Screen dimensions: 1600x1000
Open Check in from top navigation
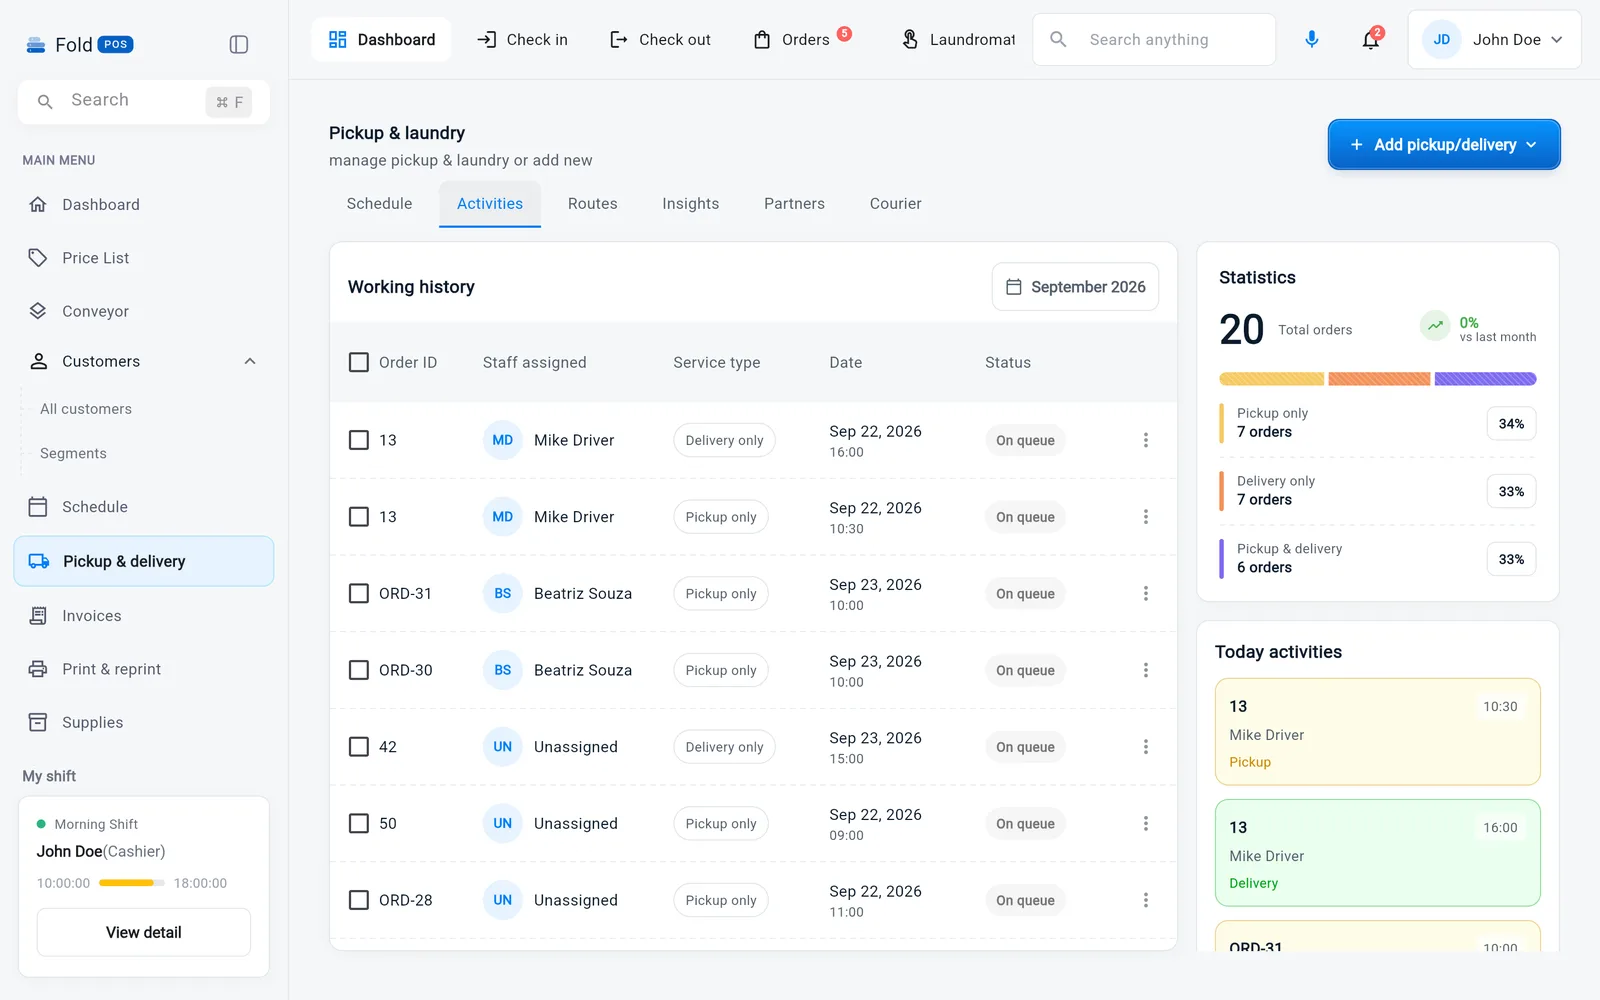[x=522, y=40]
